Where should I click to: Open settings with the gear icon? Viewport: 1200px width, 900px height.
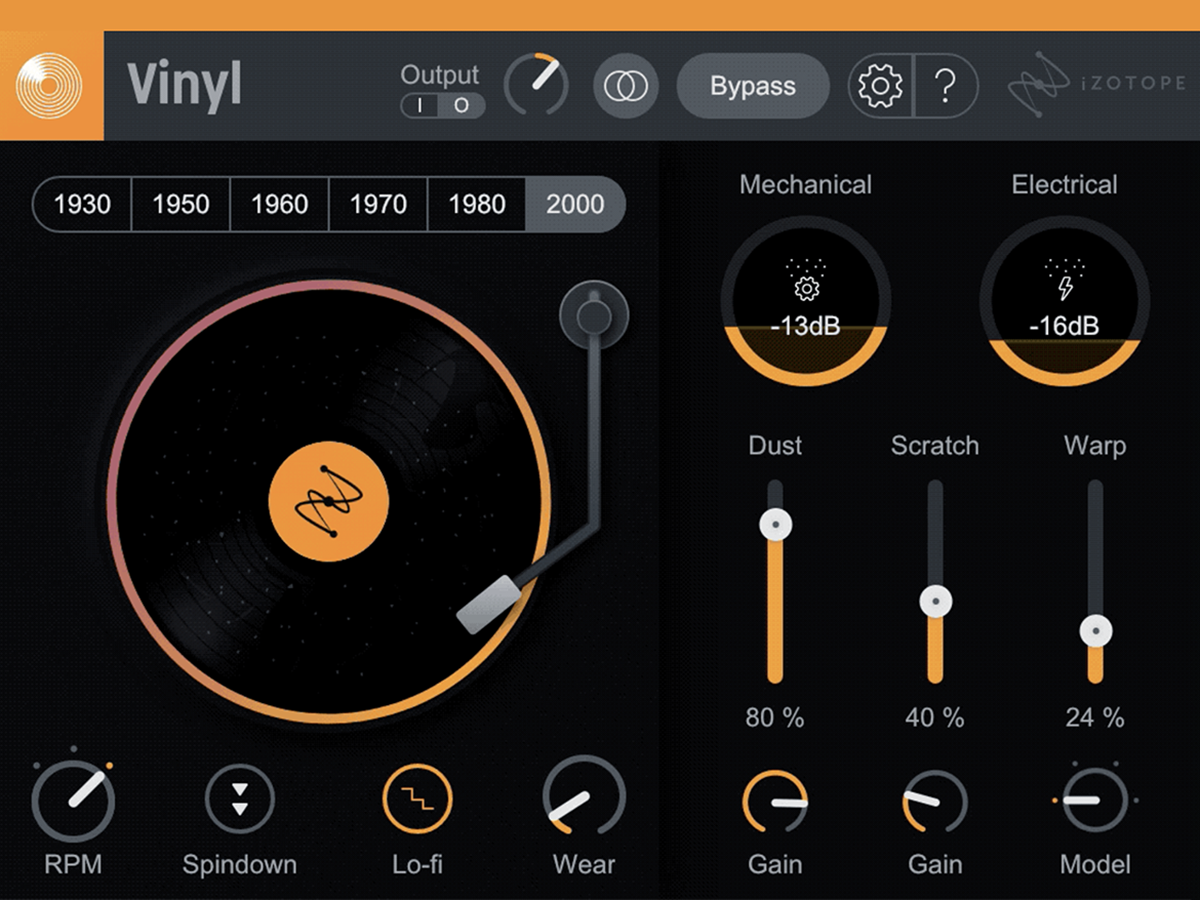click(x=881, y=86)
